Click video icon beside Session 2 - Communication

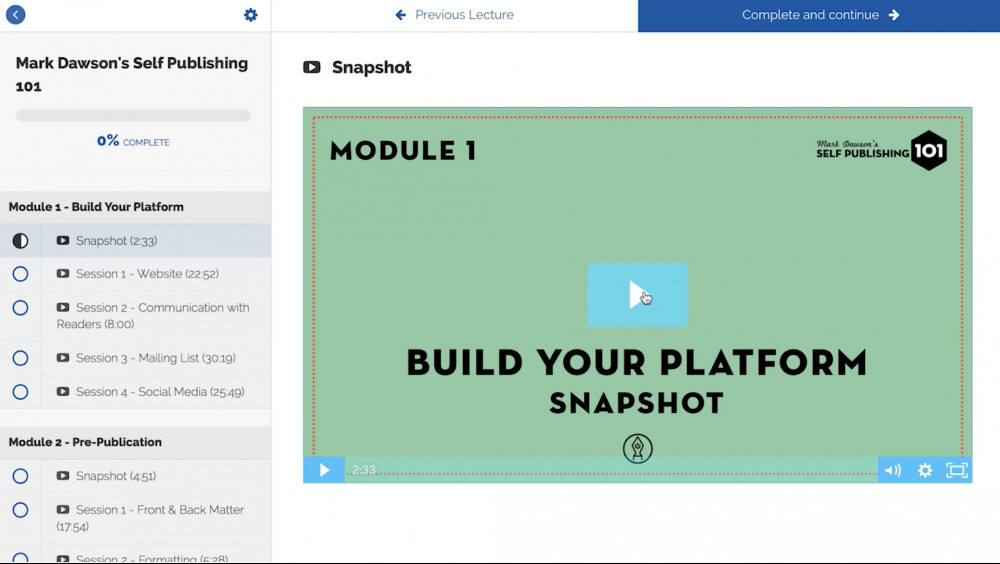[62, 308]
